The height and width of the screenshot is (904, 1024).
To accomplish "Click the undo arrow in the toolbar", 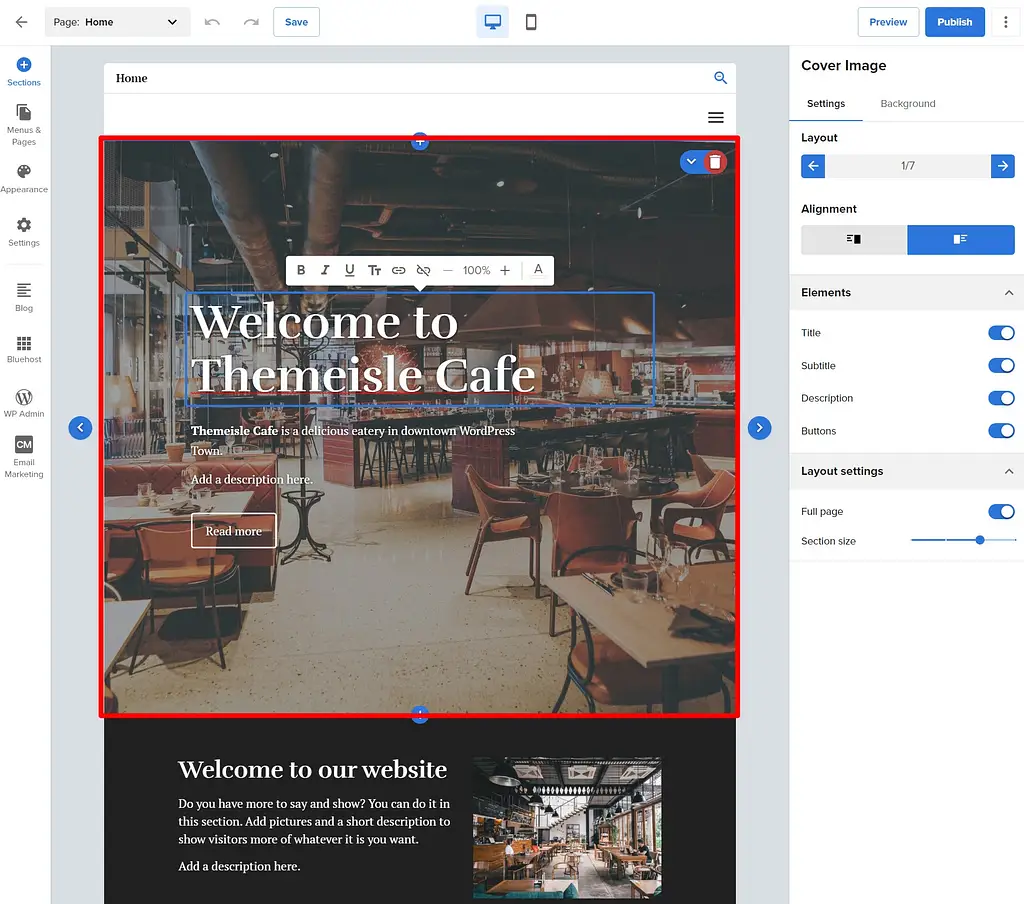I will coord(212,21).
